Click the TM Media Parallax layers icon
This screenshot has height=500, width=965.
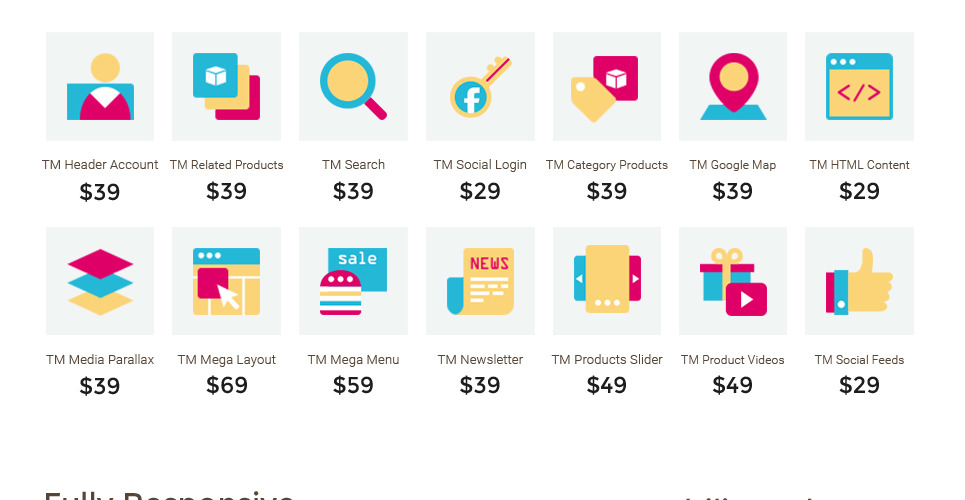pyautogui.click(x=100, y=281)
